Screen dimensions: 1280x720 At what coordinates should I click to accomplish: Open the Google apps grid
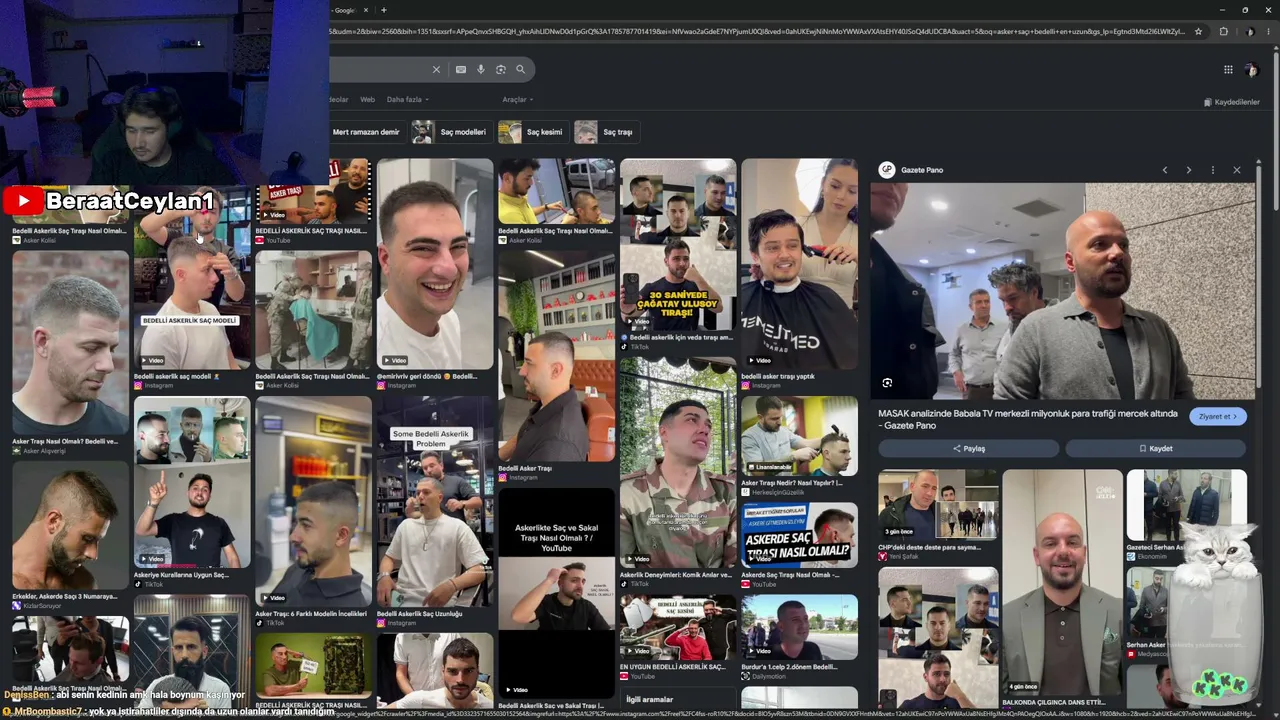1228,69
